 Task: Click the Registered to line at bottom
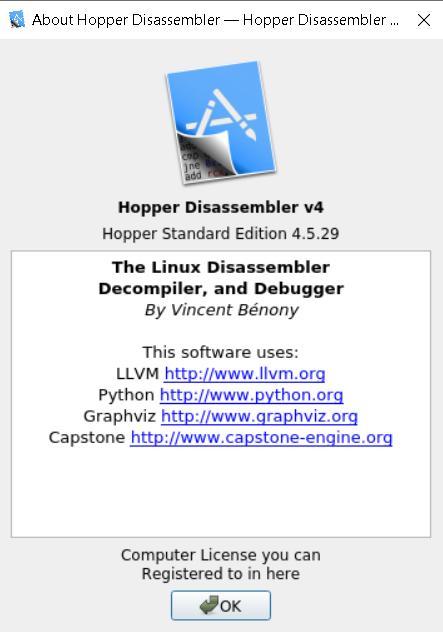point(221,574)
